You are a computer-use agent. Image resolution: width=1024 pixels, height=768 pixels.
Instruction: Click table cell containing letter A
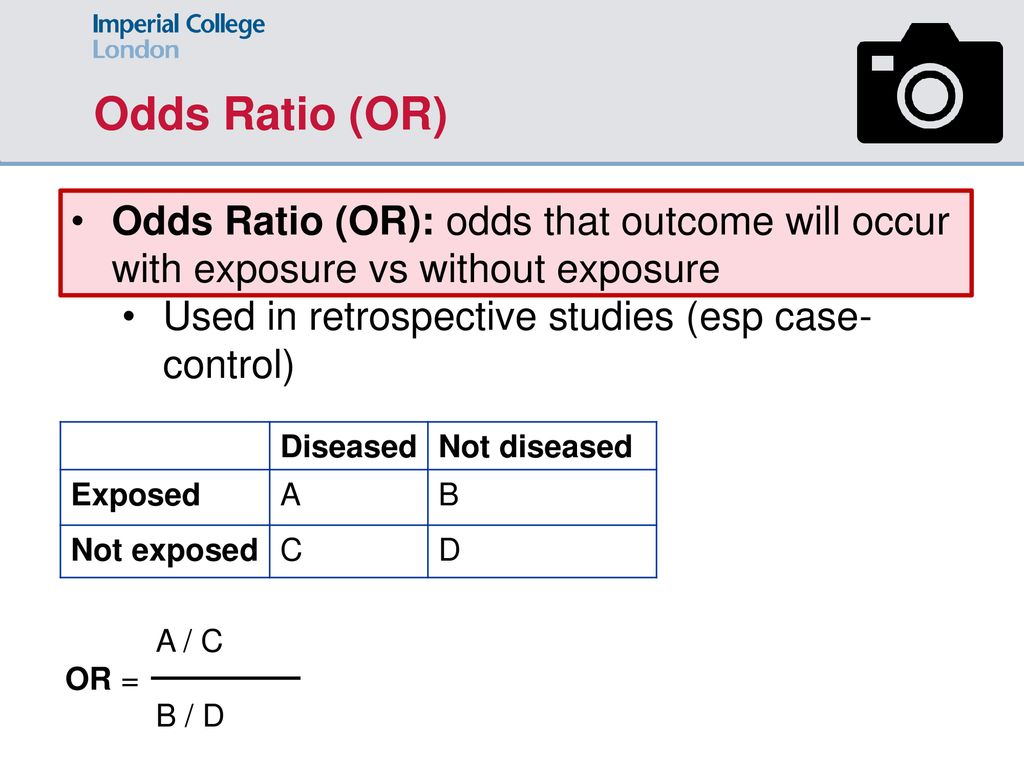click(x=349, y=497)
